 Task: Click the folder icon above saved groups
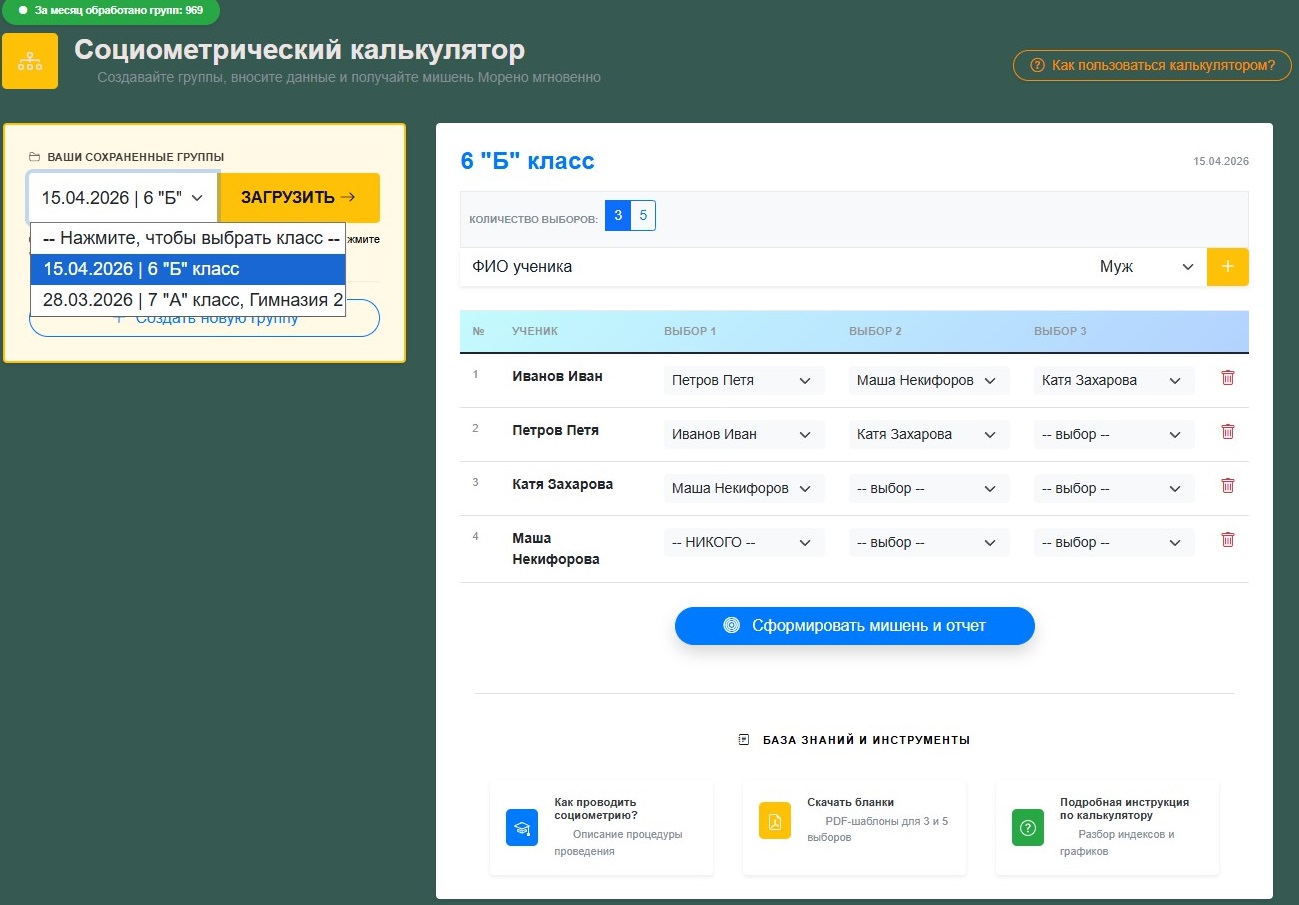[x=36, y=156]
